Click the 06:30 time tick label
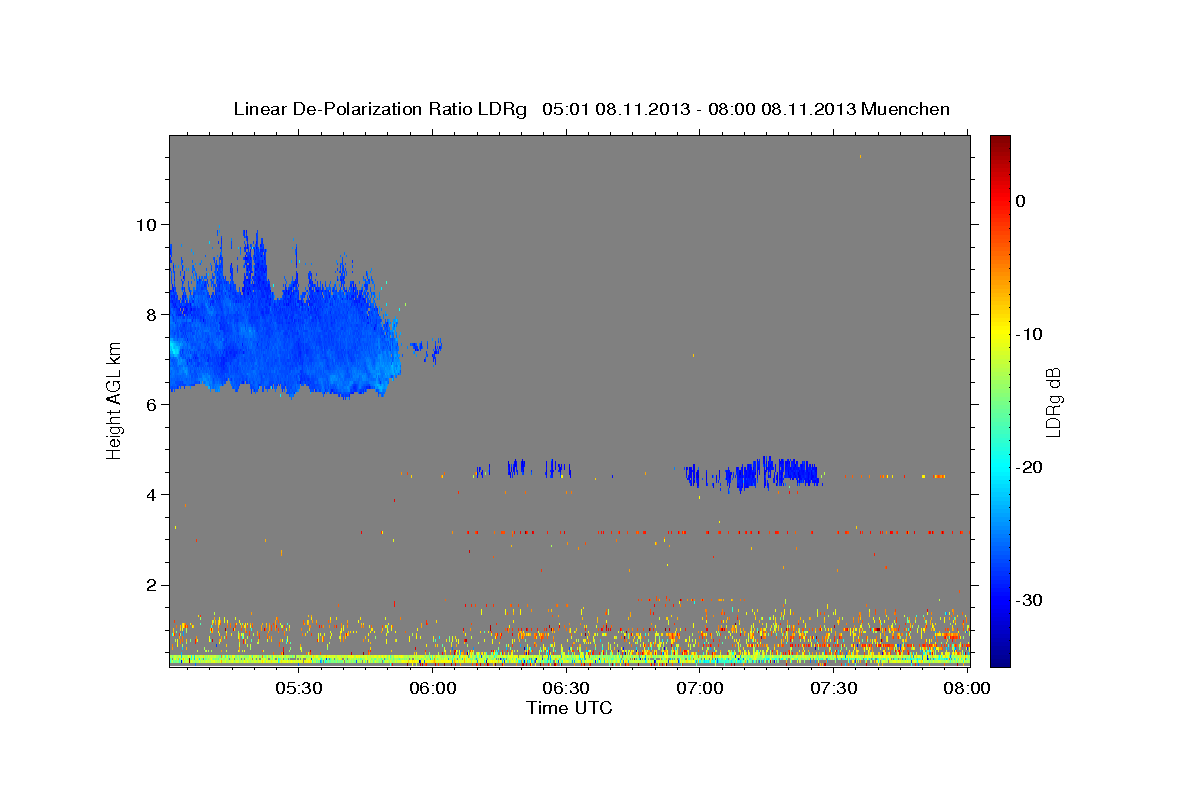The width and height of the screenshot is (1200, 800). click(x=566, y=688)
